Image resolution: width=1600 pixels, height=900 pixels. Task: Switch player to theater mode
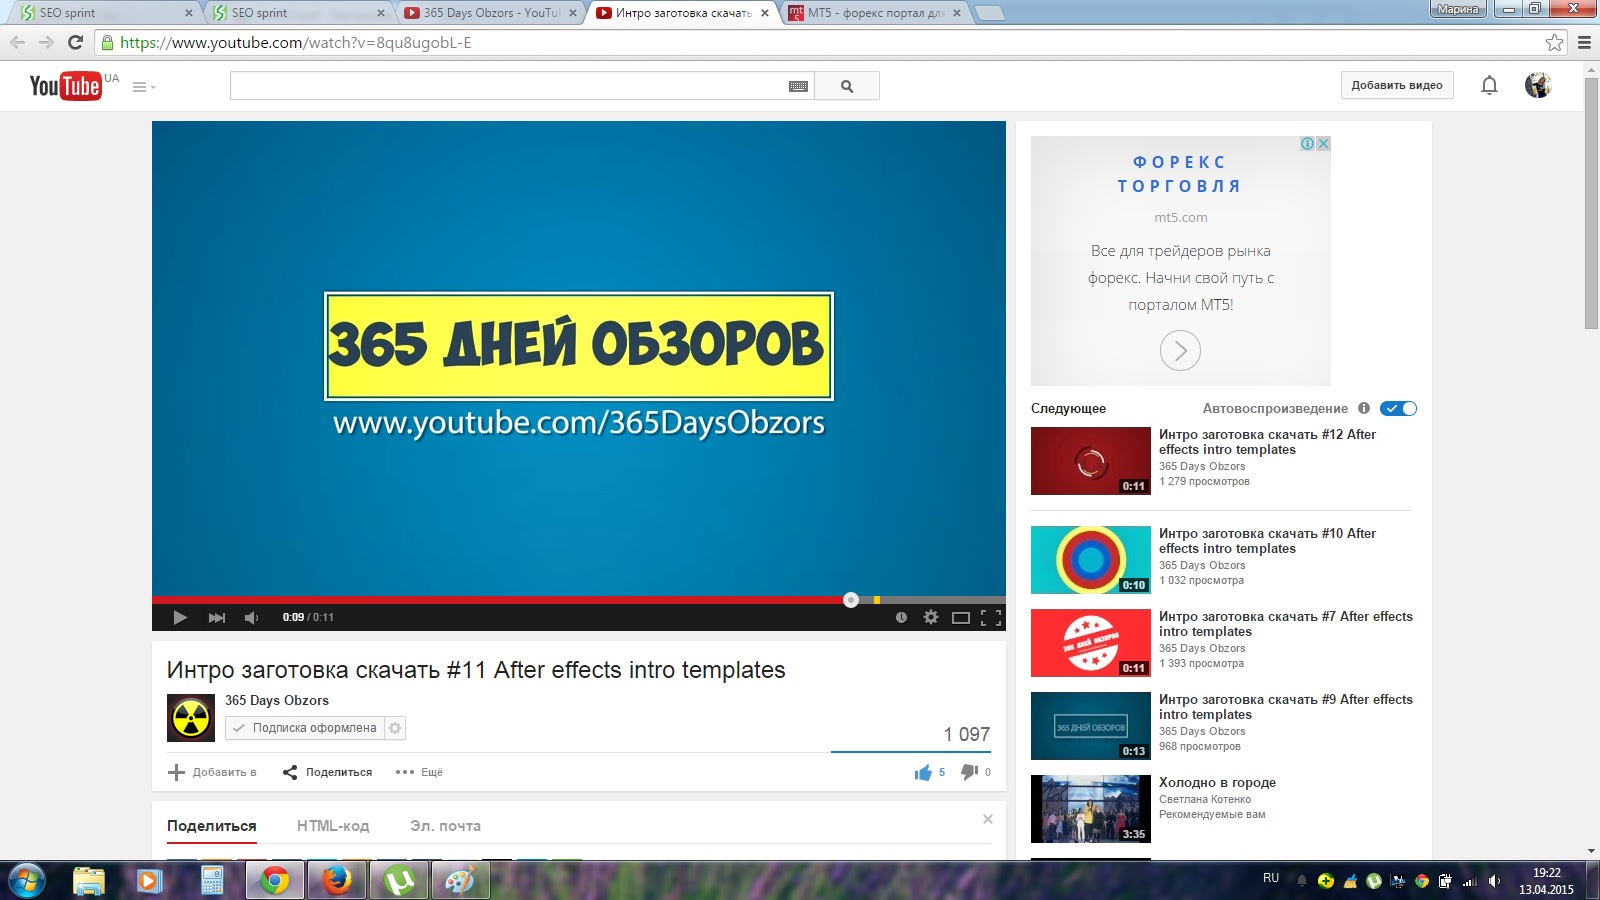[961, 617]
